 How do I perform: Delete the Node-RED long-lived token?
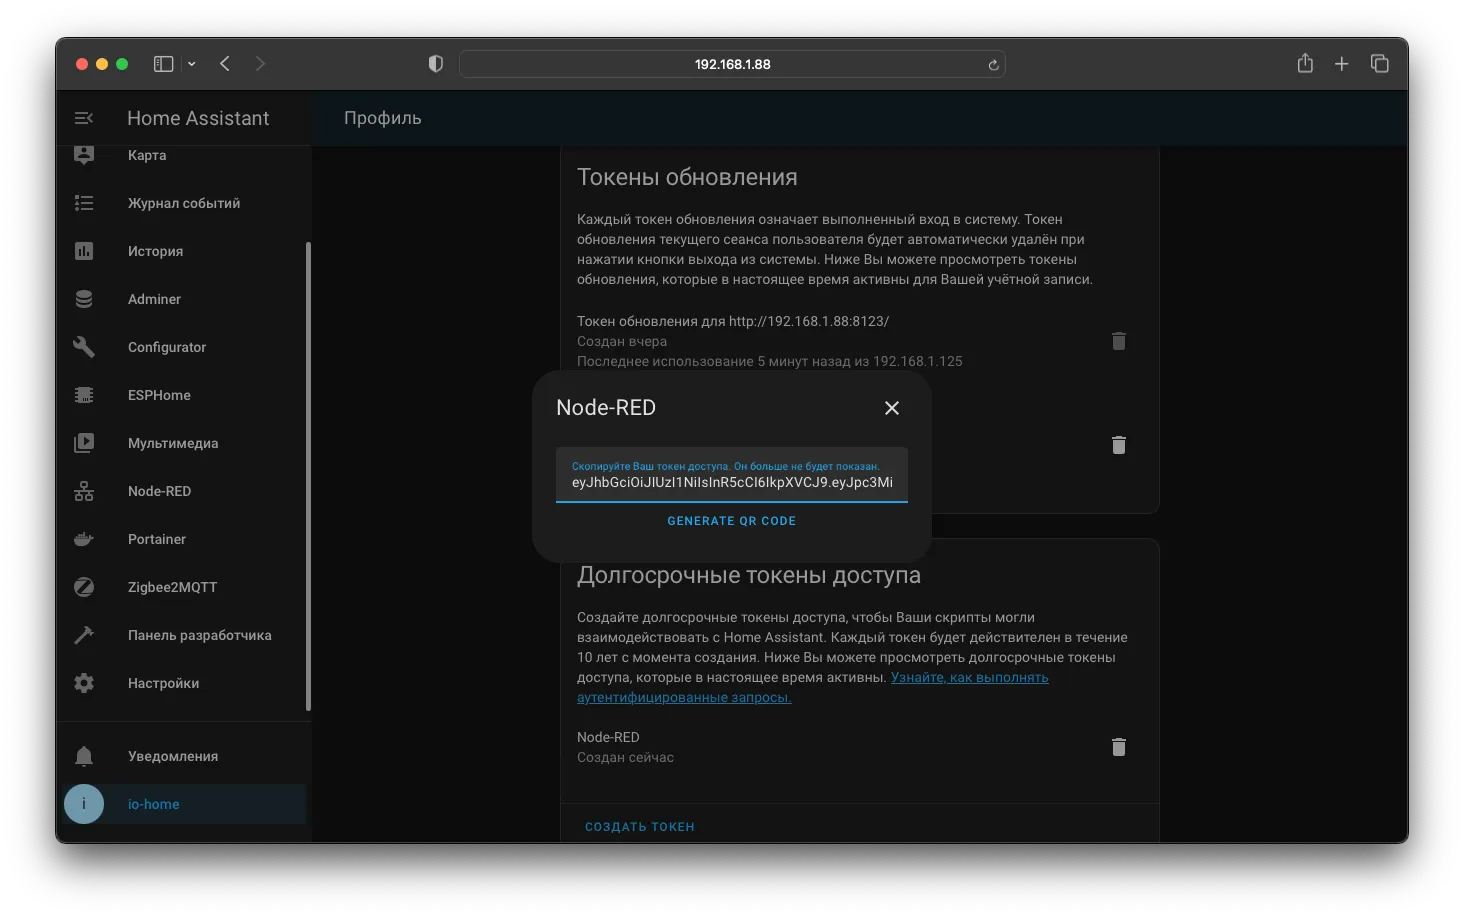coord(1119,747)
